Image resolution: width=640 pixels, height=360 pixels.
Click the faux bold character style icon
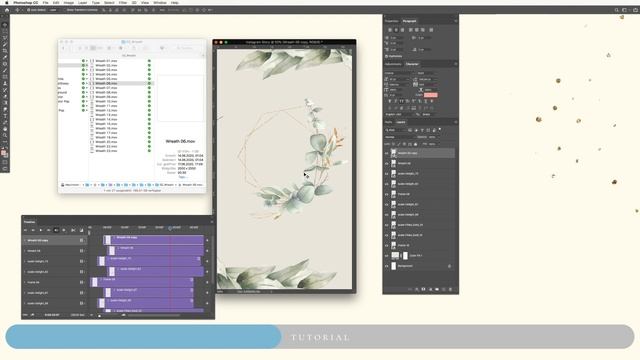[x=390, y=101]
